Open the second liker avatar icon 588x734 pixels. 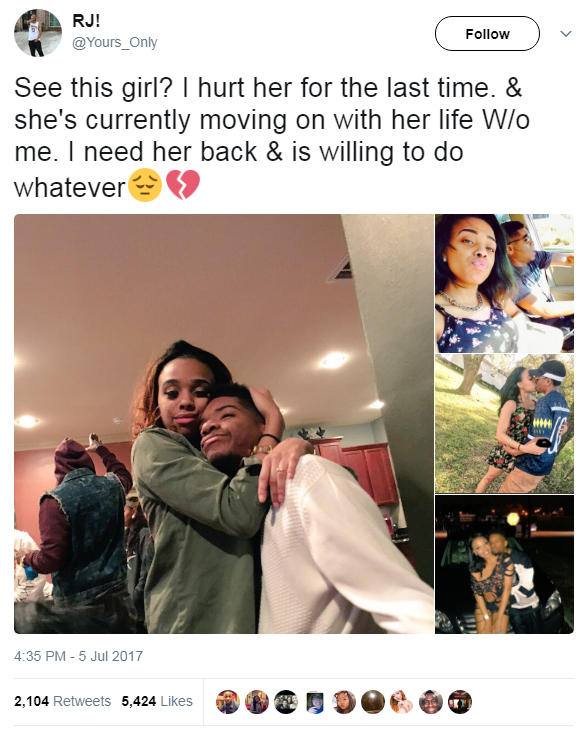click(x=257, y=702)
